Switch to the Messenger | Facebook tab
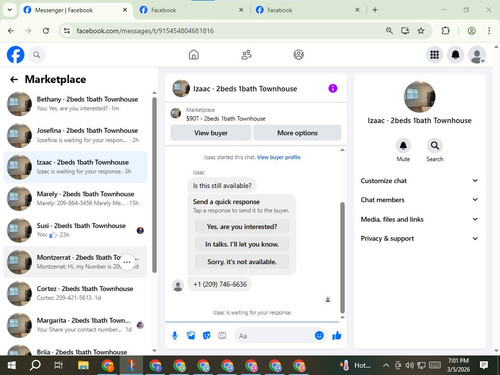500x375 pixels. [x=75, y=10]
